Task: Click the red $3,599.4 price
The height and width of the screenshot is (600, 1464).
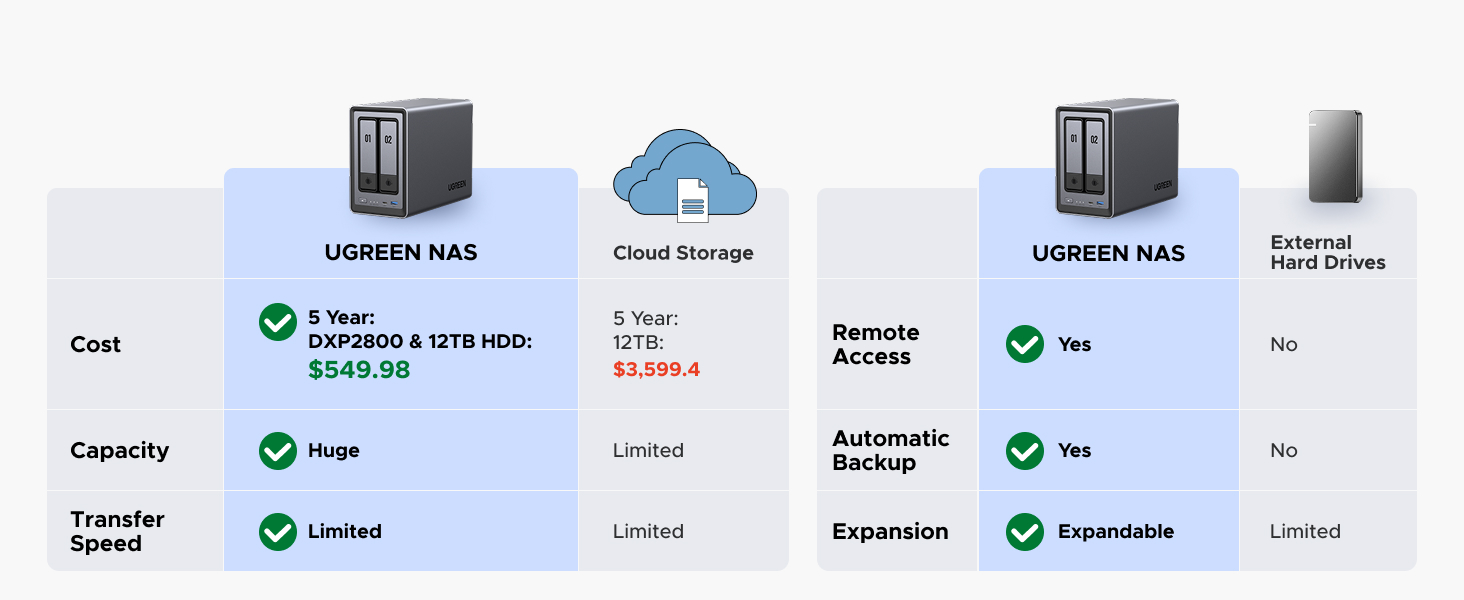Action: tap(656, 370)
